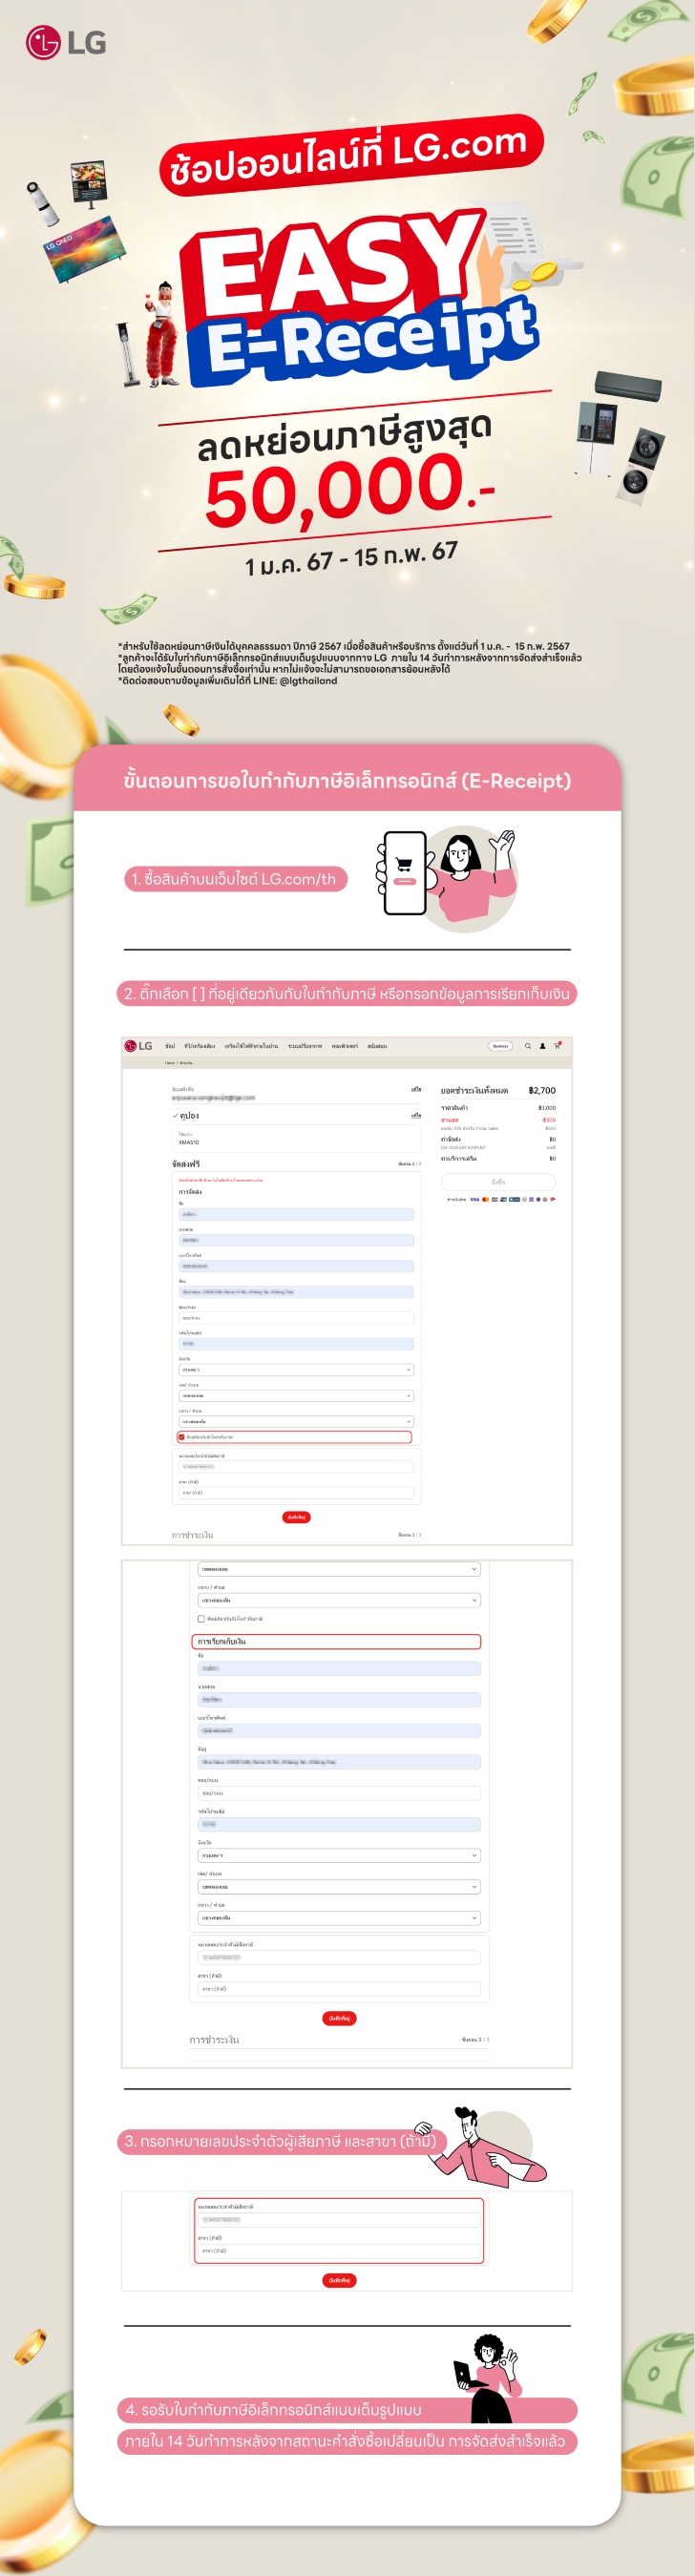
Task: Click pink step 2 instruction label
Action: point(347,993)
